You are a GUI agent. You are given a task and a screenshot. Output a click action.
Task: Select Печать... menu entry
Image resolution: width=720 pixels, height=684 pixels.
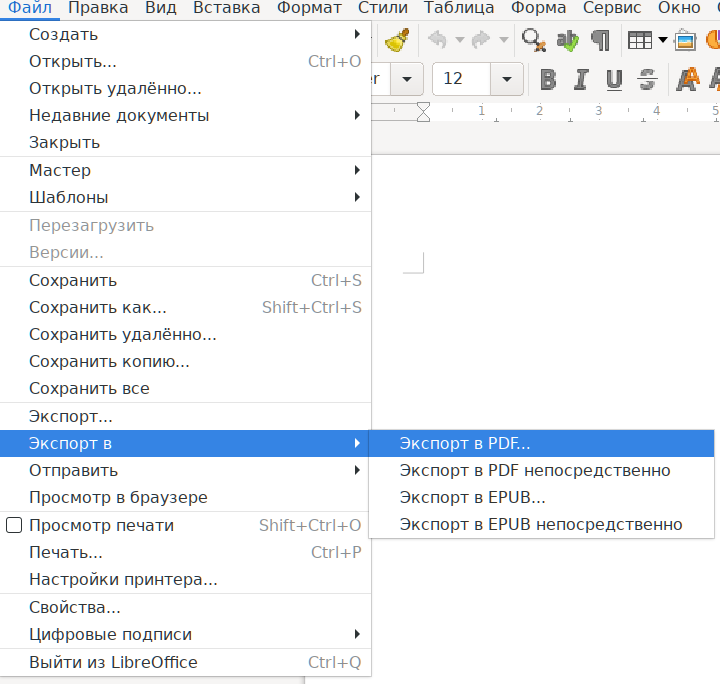pyautogui.click(x=186, y=552)
